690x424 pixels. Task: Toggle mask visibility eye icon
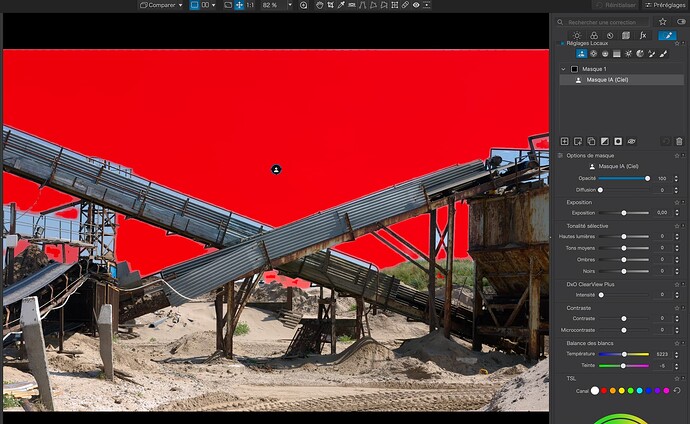coord(631,141)
